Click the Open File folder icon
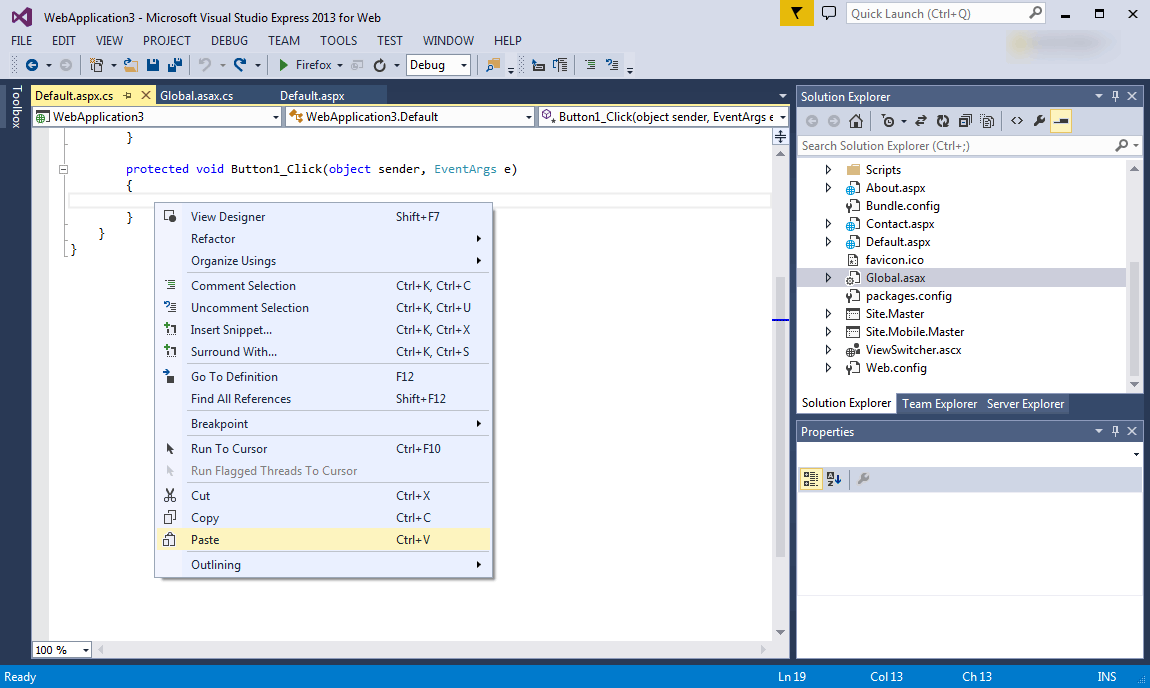Viewport: 1150px width, 688px height. tap(131, 65)
